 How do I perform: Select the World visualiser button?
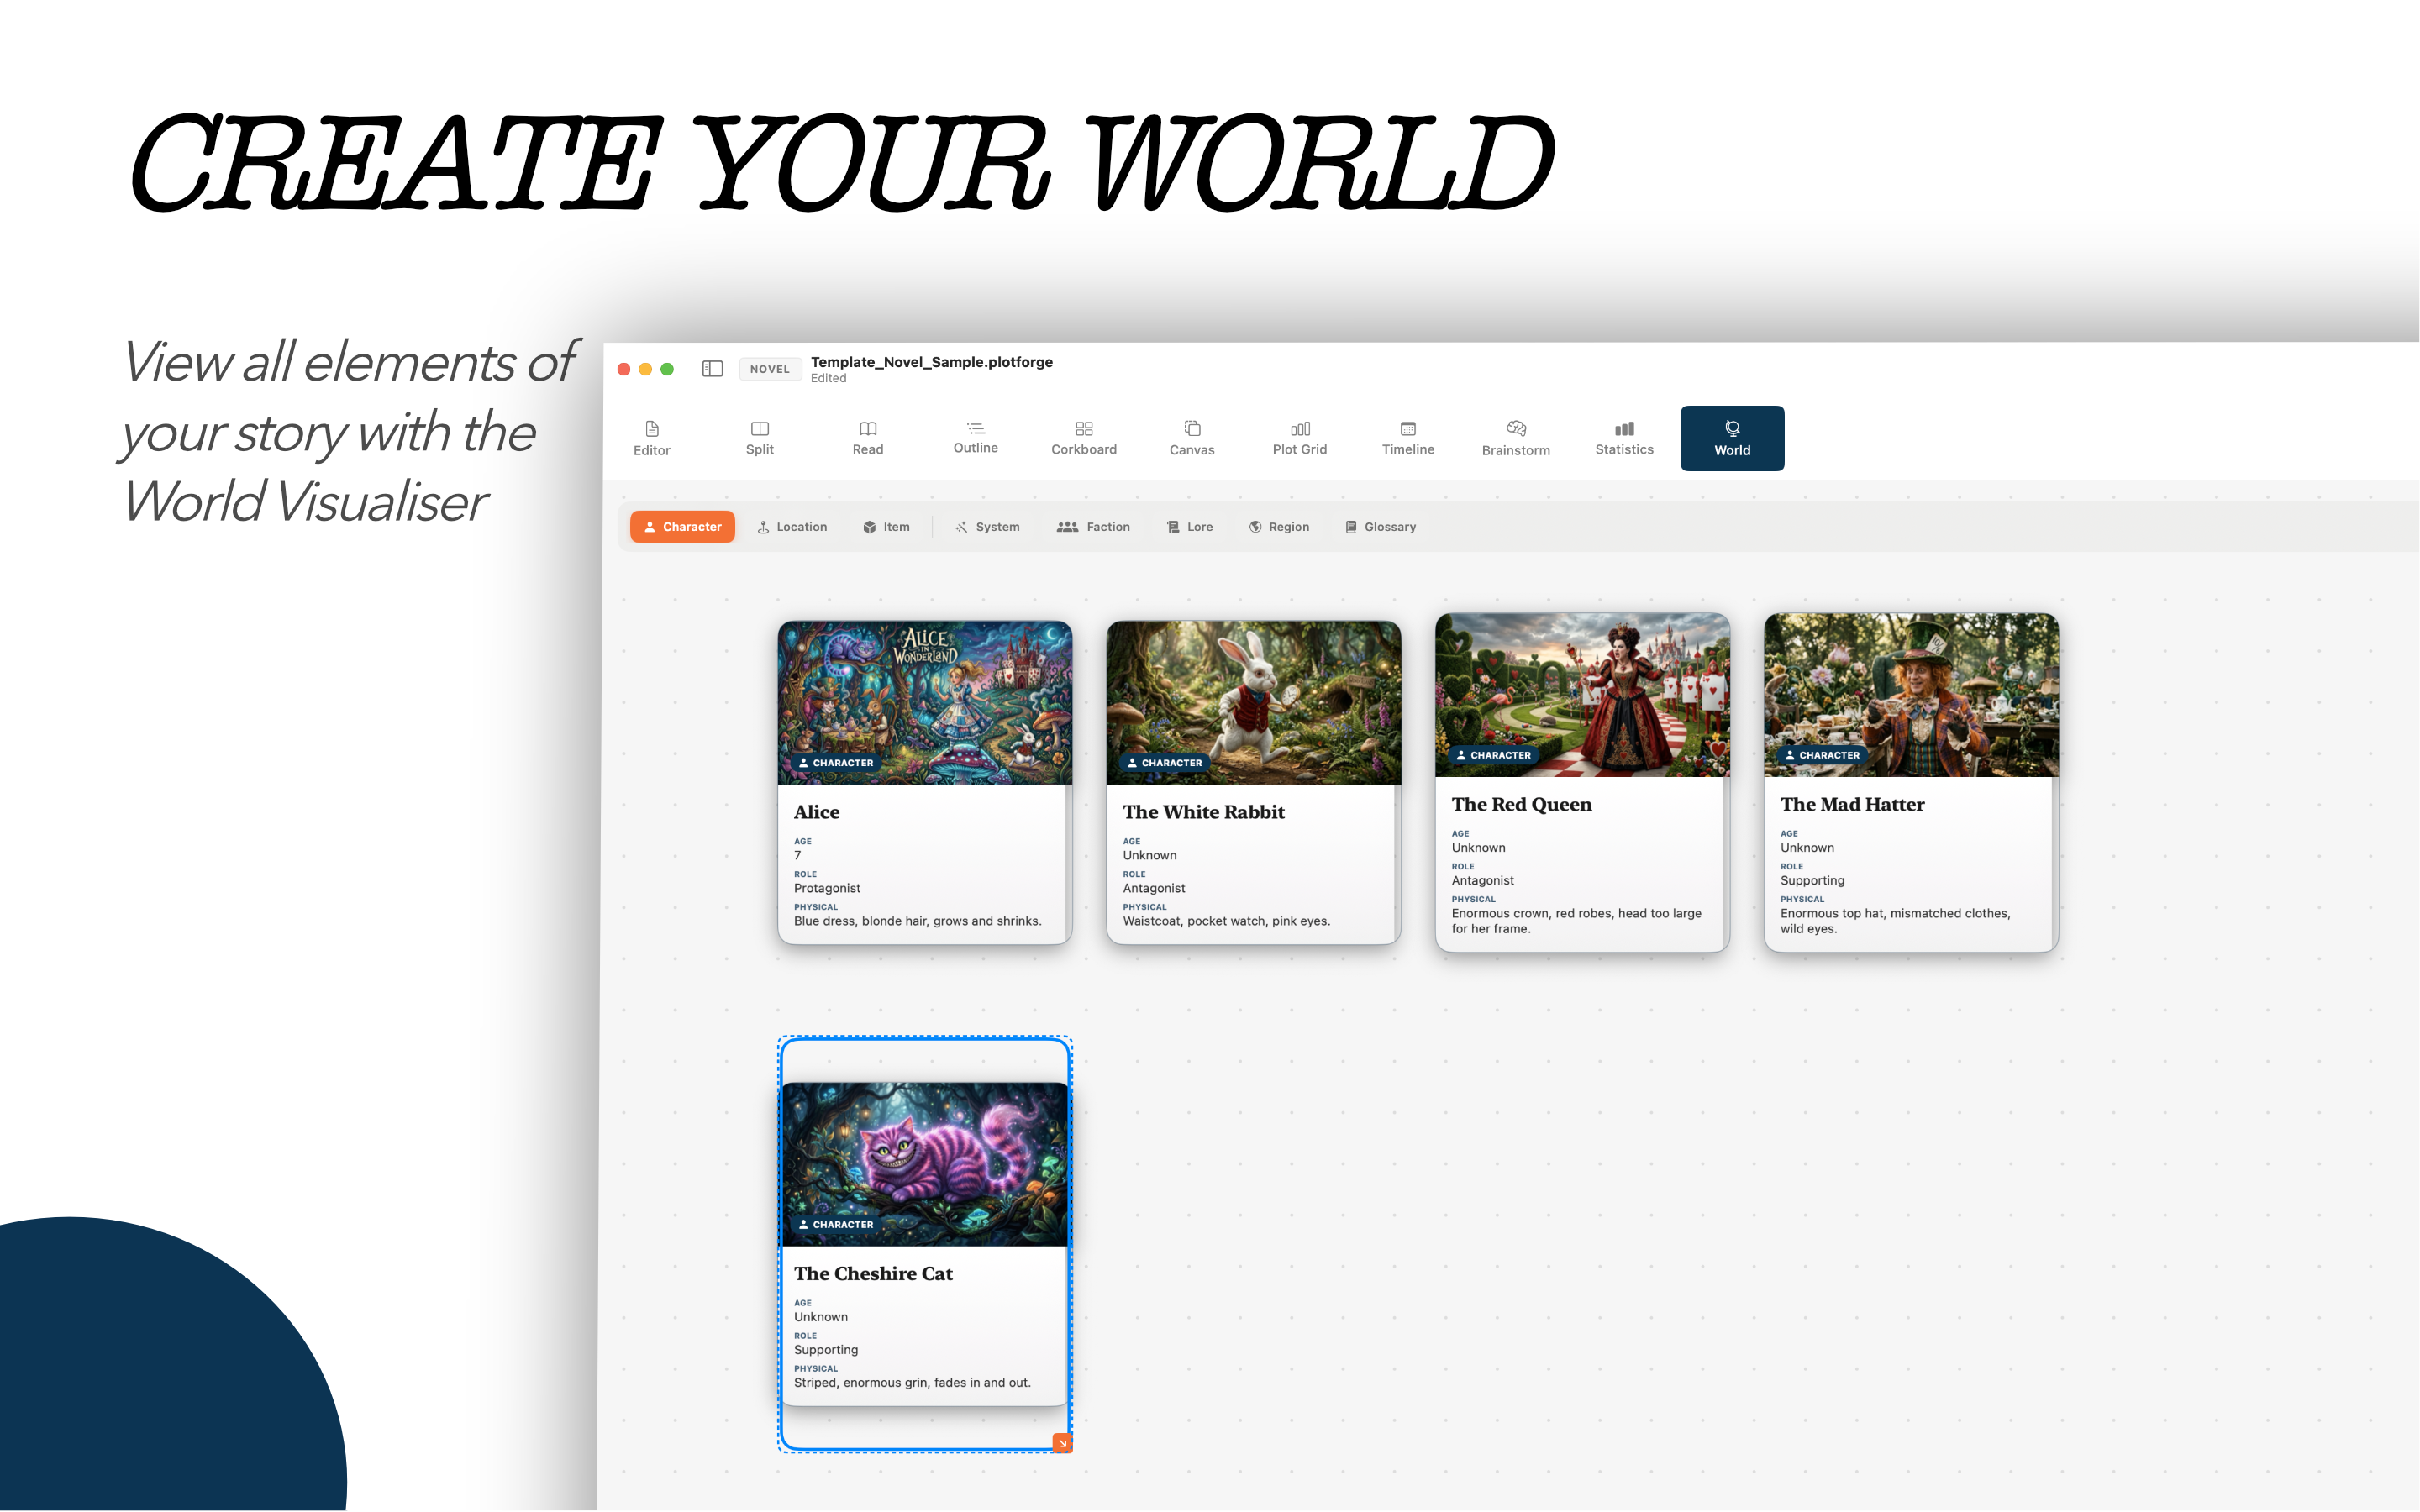point(1732,438)
